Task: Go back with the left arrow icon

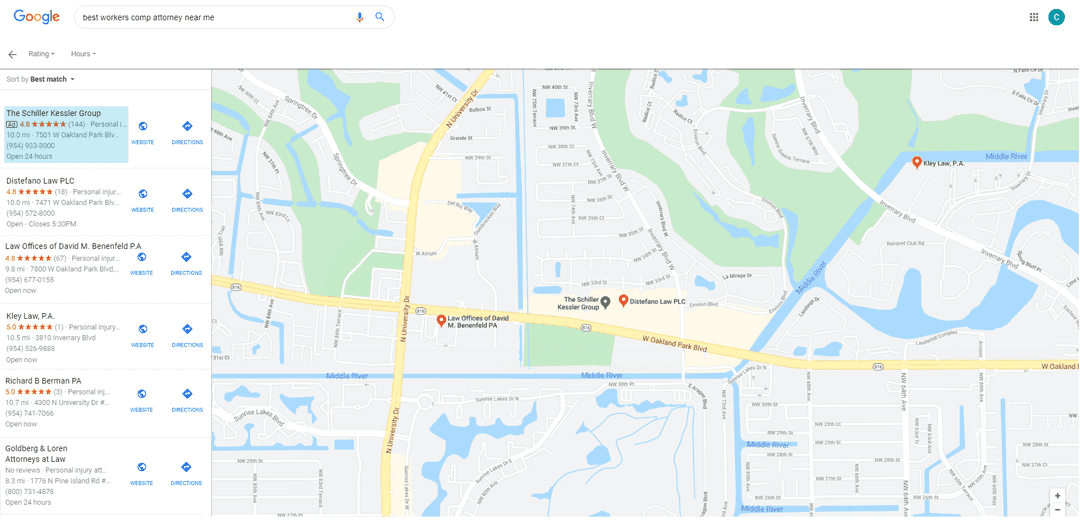Action: click(12, 54)
